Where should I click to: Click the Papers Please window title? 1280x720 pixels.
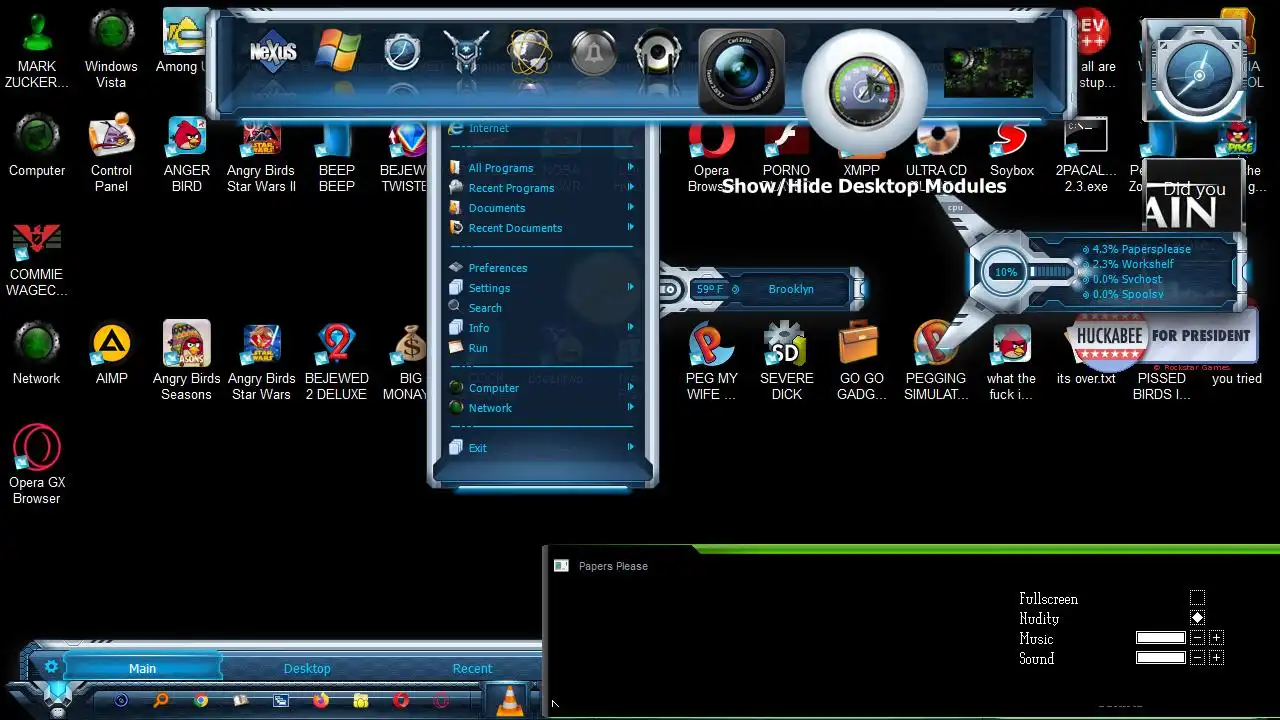coord(613,566)
